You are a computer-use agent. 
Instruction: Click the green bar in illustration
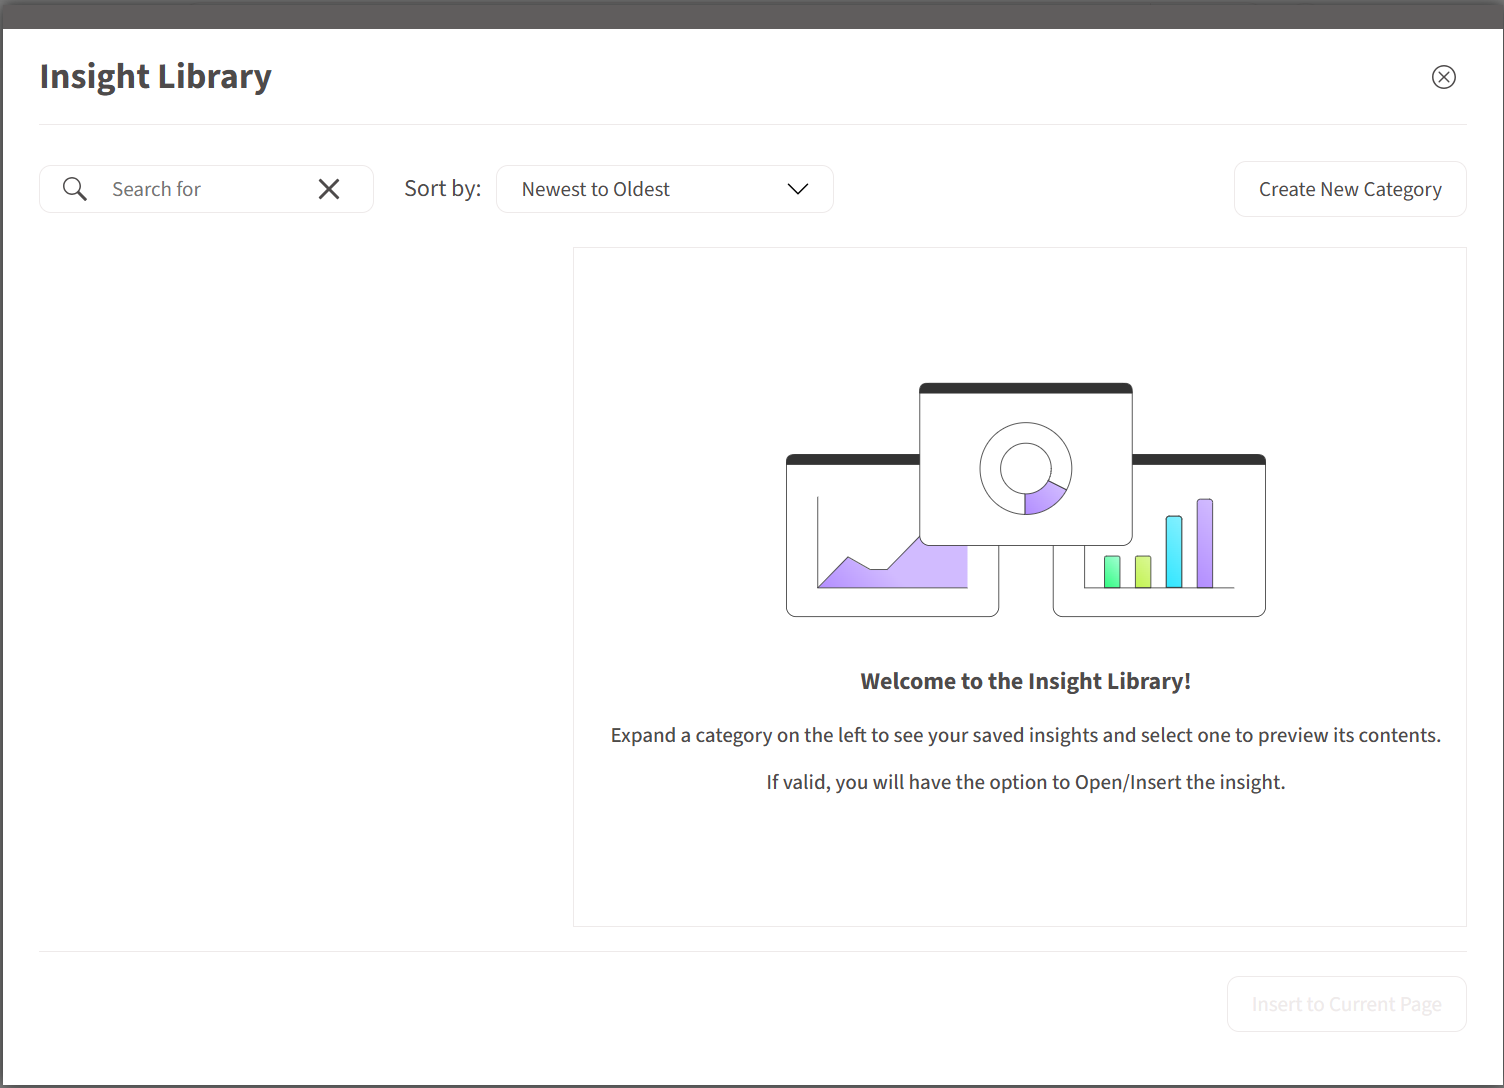pyautogui.click(x=1112, y=572)
